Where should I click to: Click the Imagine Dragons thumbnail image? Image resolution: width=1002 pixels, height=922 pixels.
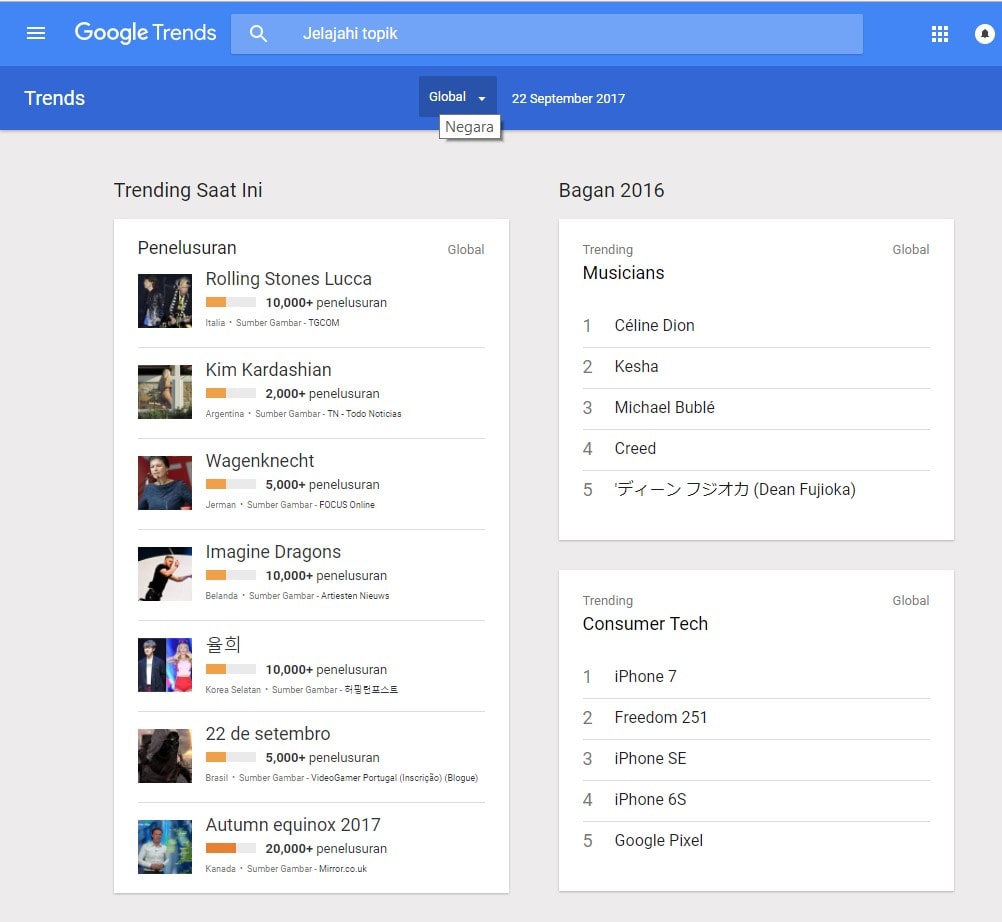point(165,574)
